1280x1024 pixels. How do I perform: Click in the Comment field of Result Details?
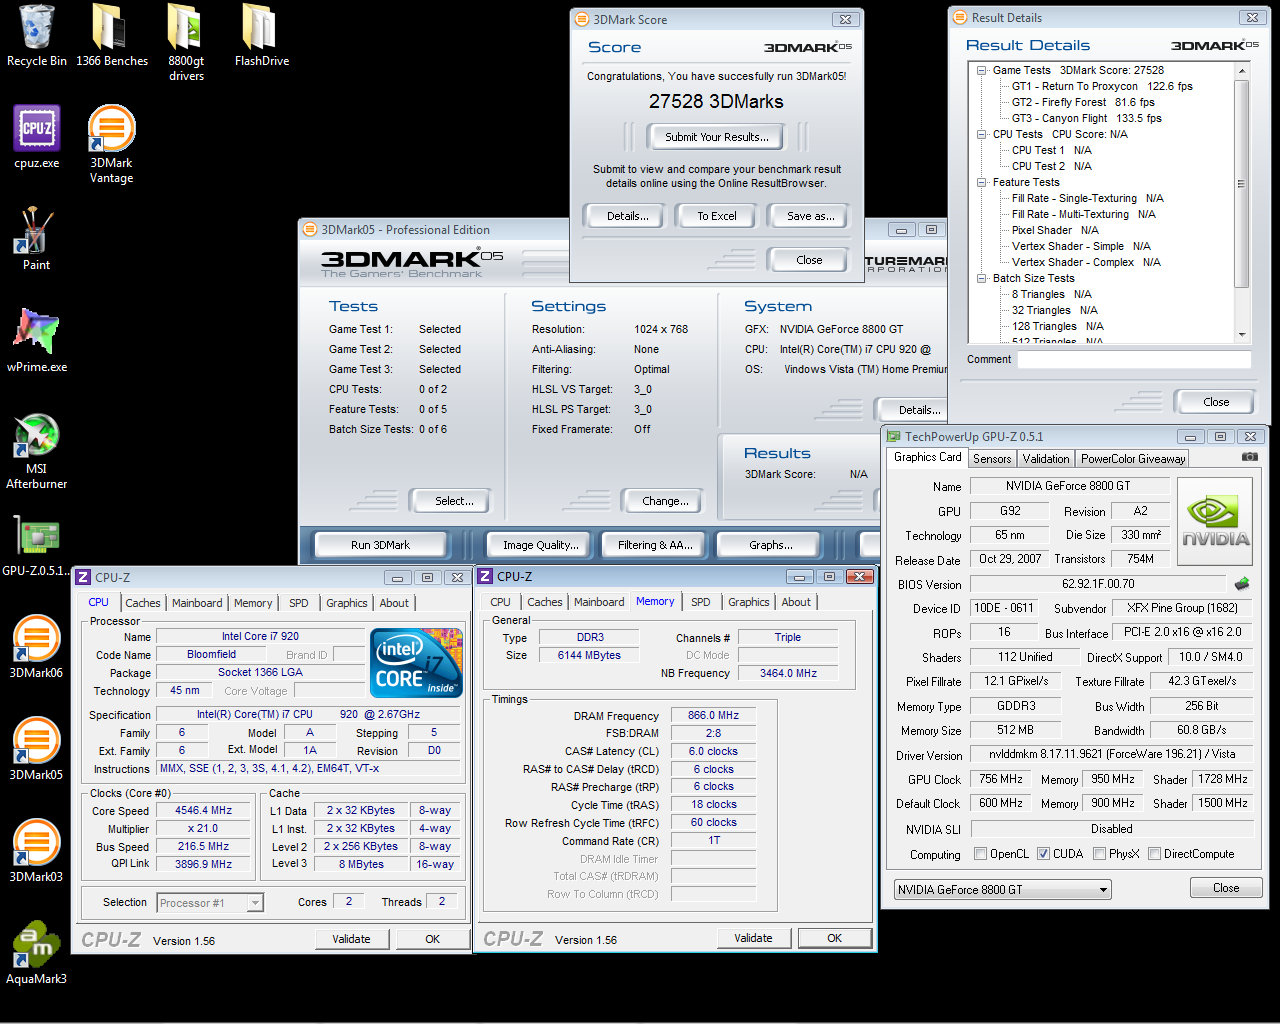1134,359
